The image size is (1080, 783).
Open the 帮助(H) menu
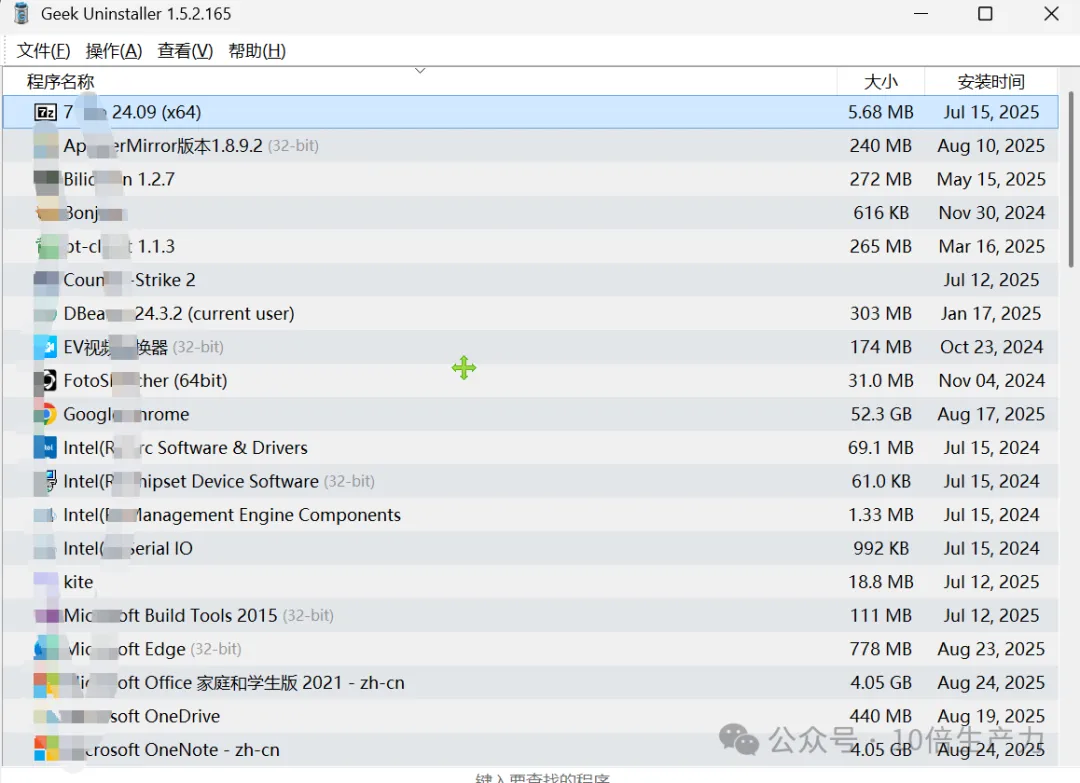click(257, 51)
